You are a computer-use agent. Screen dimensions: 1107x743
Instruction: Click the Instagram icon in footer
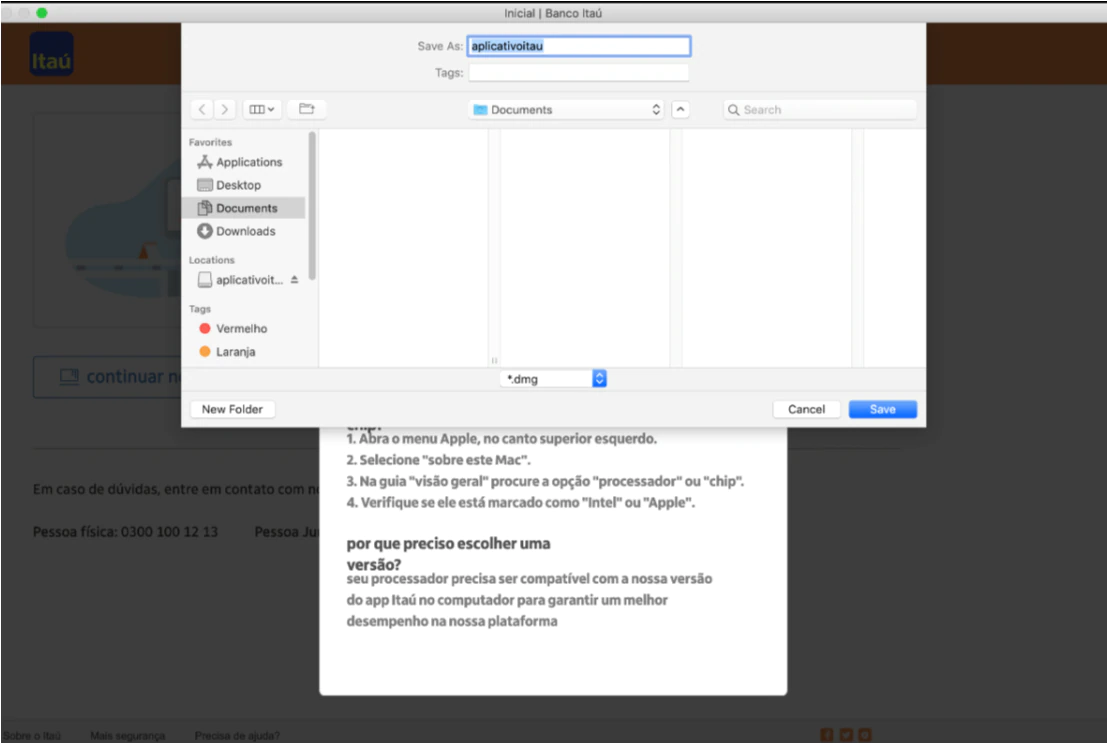pyautogui.click(x=865, y=735)
